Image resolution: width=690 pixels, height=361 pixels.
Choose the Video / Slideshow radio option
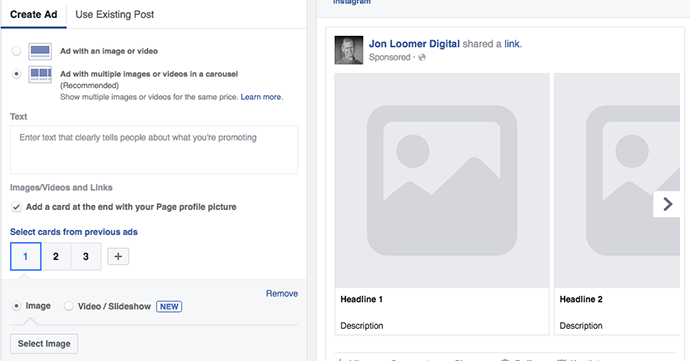(x=69, y=306)
